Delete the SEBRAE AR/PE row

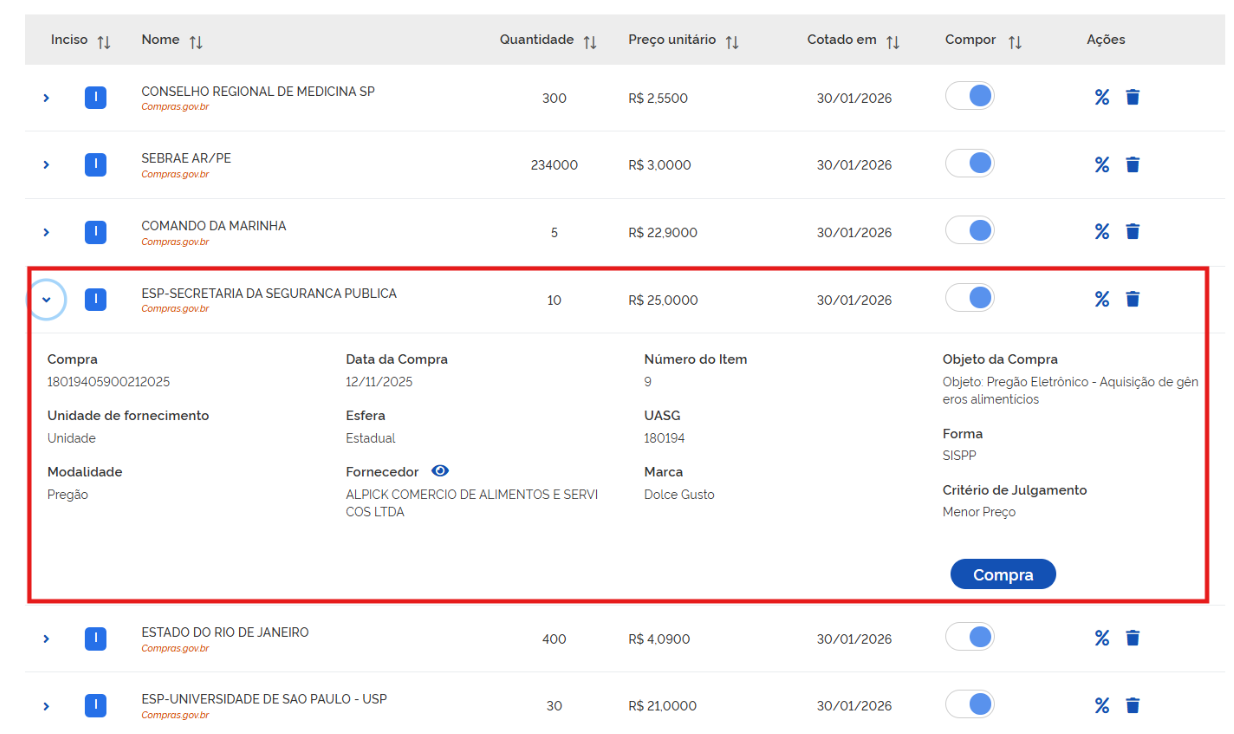[1132, 165]
